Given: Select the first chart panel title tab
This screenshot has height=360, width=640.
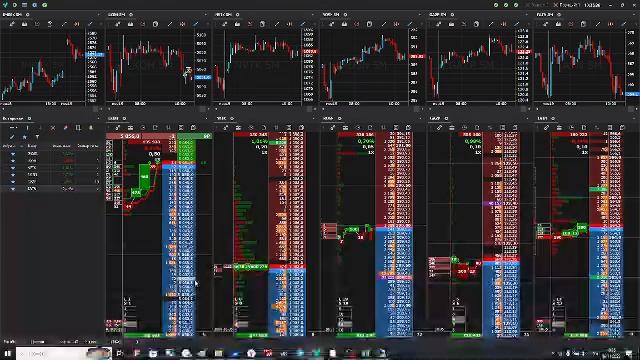Looking at the screenshot, I should 12,15.
